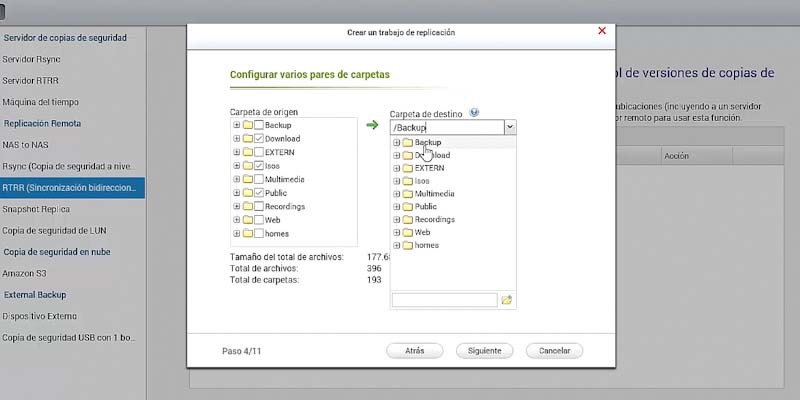Click Backup folder icon in destination list
800x400 pixels.
point(408,142)
